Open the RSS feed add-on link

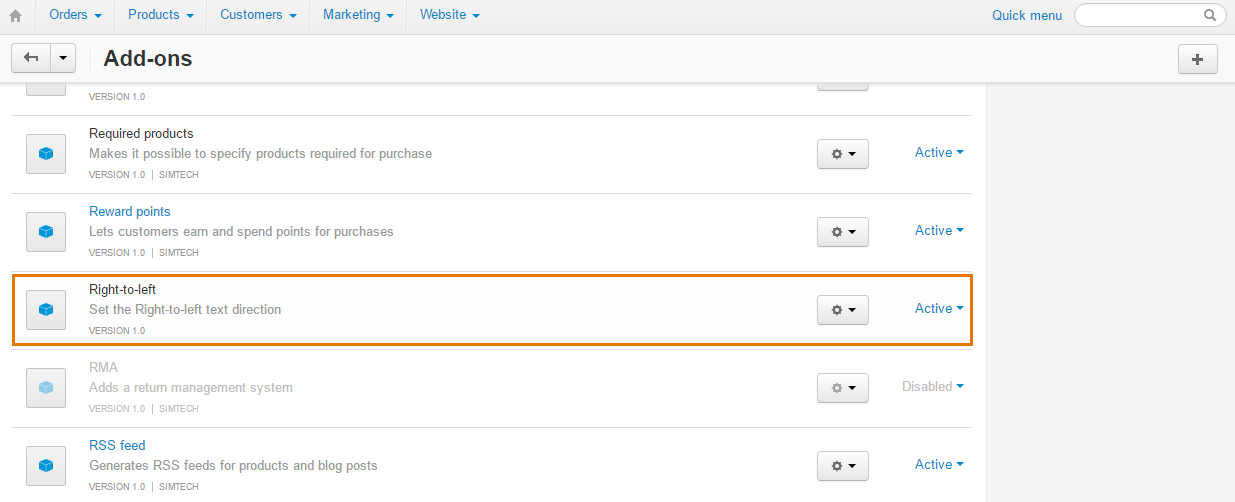coord(117,446)
